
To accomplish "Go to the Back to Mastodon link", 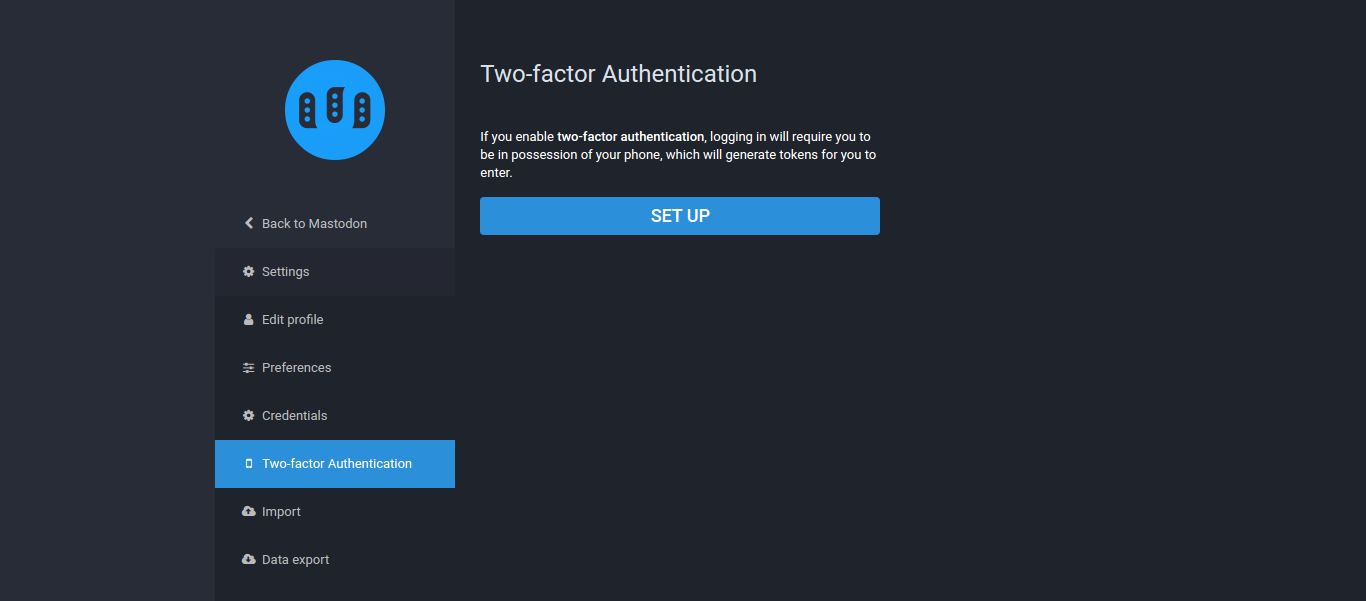I will tap(335, 224).
